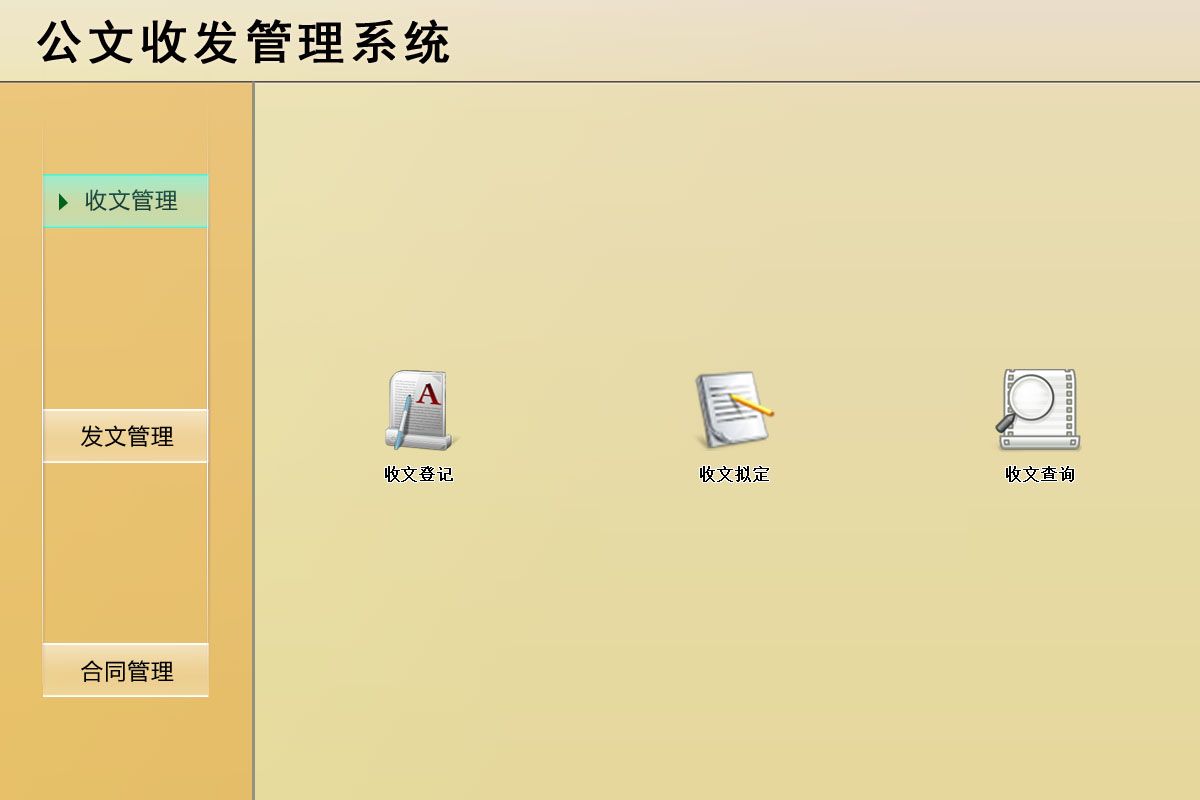The width and height of the screenshot is (1200, 800).
Task: Click the green arrow beside 收文管理
Action: [63, 202]
